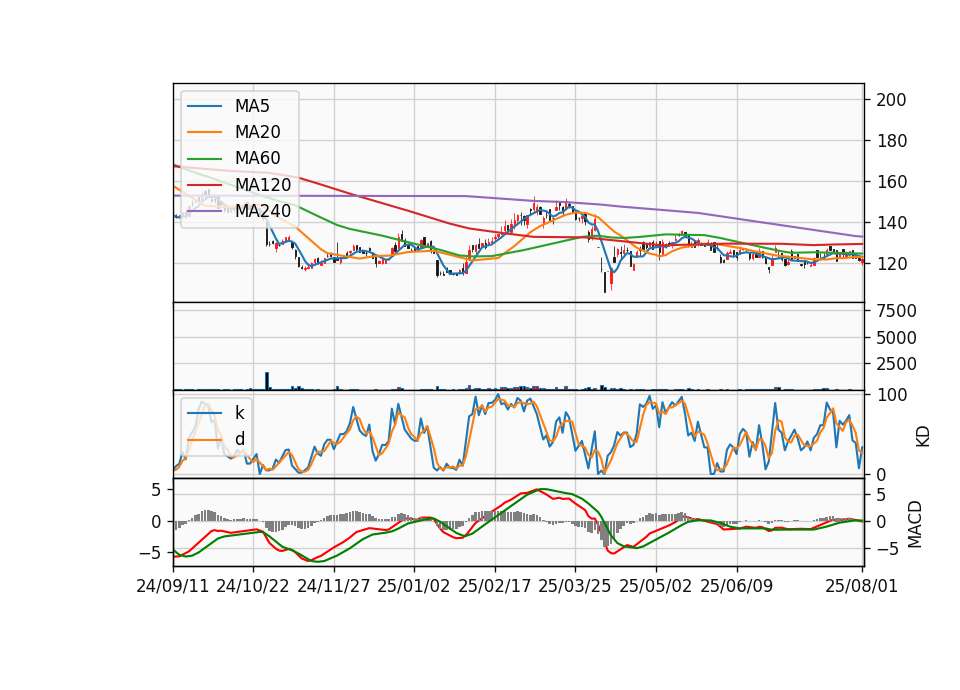
Task: Click the MA60 legend label
Action: point(257,158)
